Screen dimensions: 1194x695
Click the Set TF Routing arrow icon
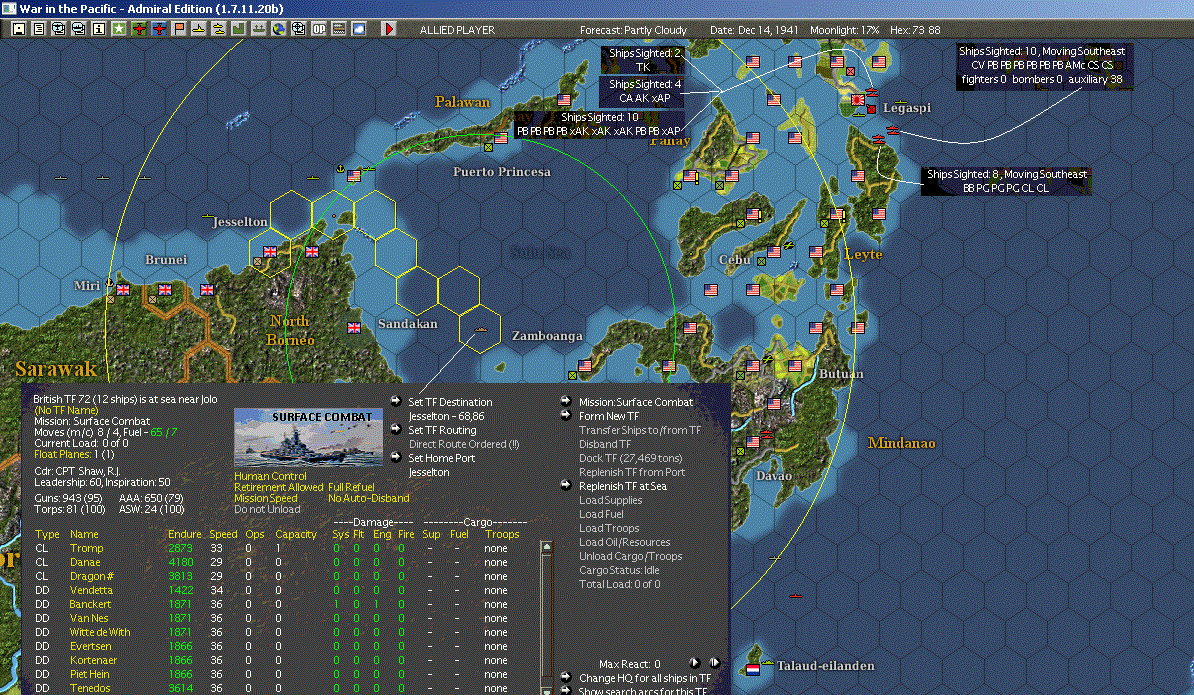(395, 429)
